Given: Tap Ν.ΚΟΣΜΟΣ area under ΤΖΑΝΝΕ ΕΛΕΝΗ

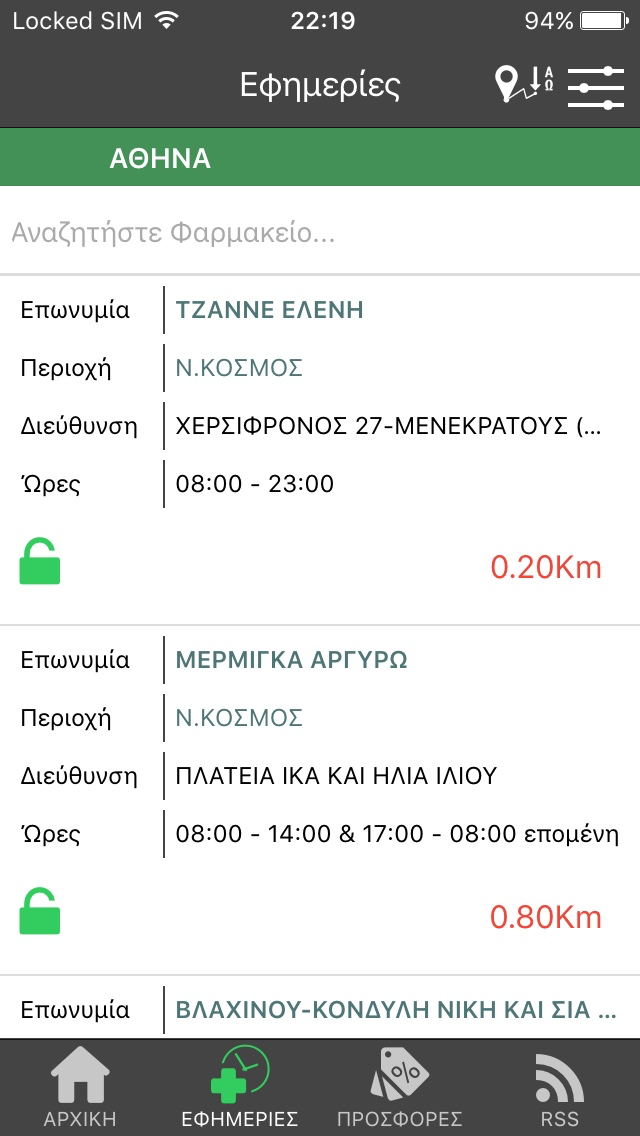Looking at the screenshot, I should tap(239, 368).
